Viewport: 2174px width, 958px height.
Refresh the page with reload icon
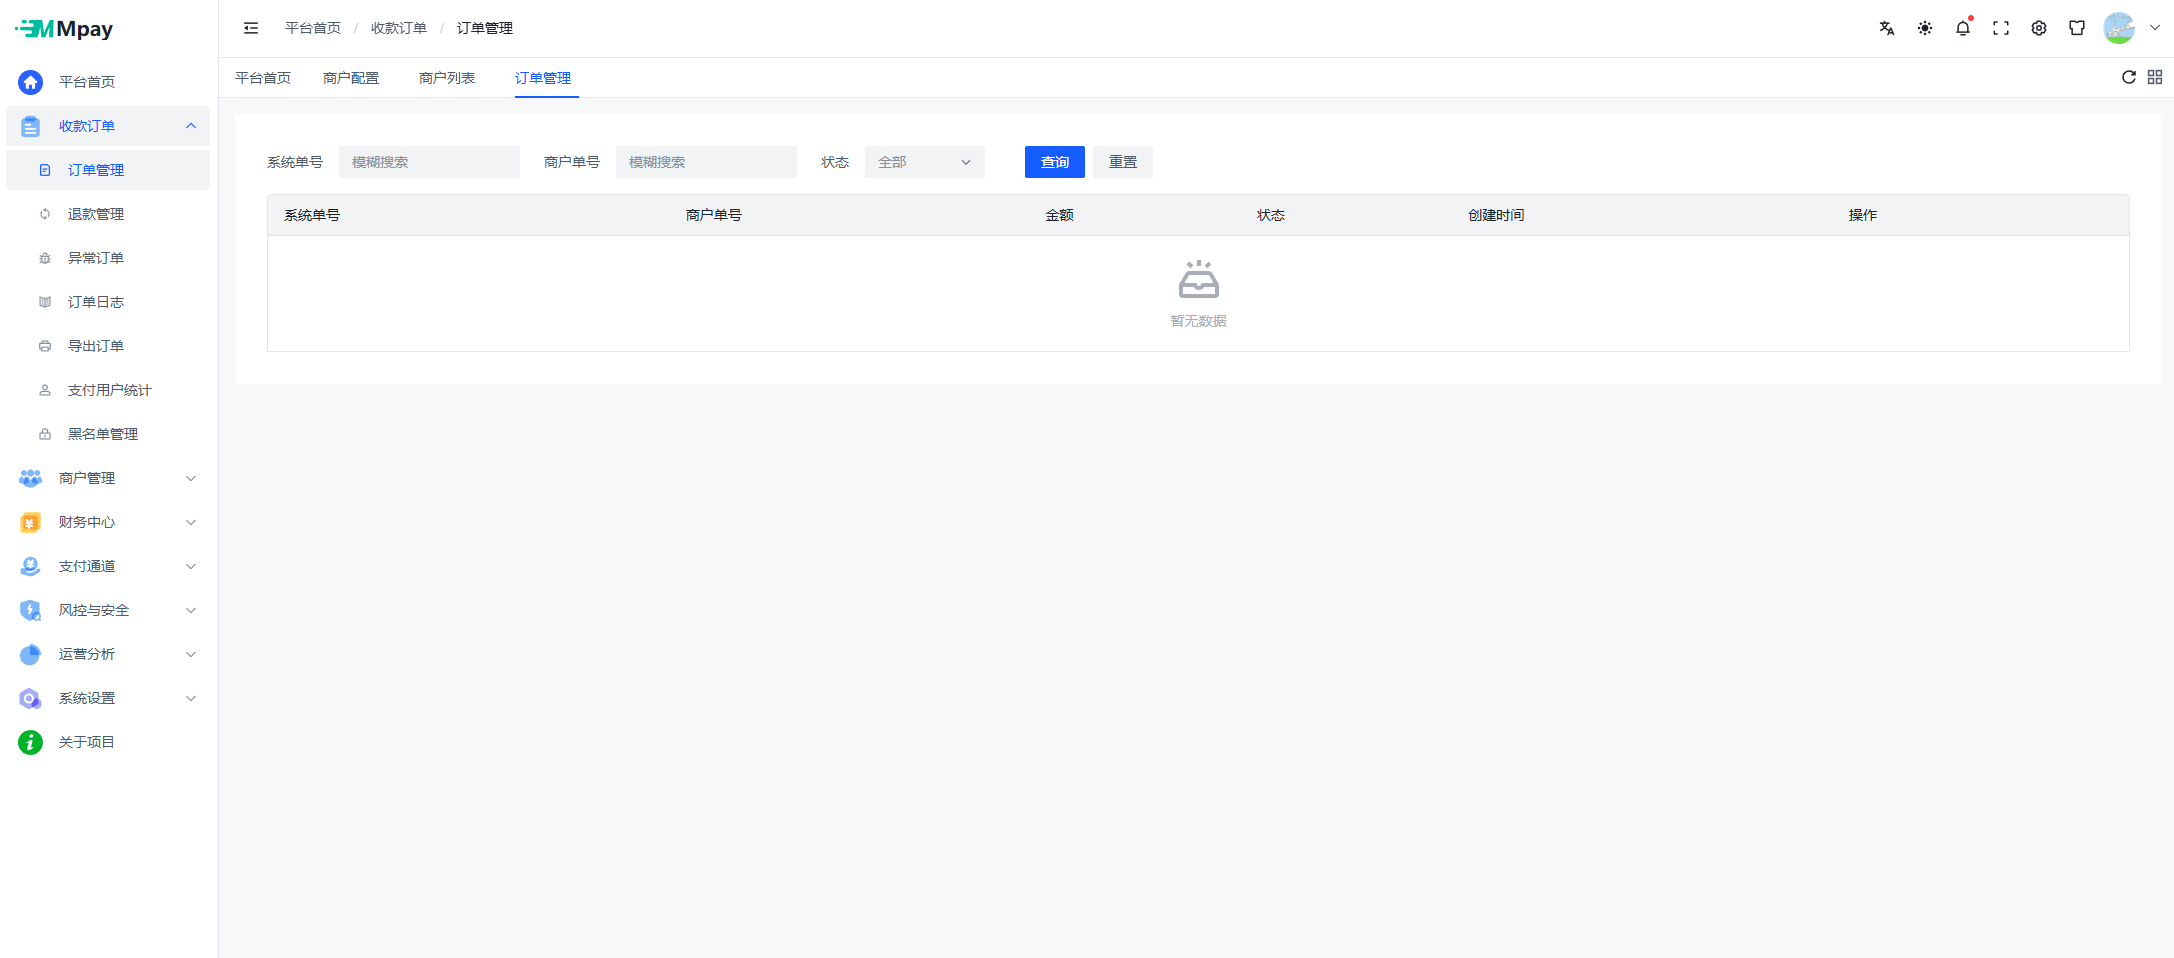(x=2128, y=77)
